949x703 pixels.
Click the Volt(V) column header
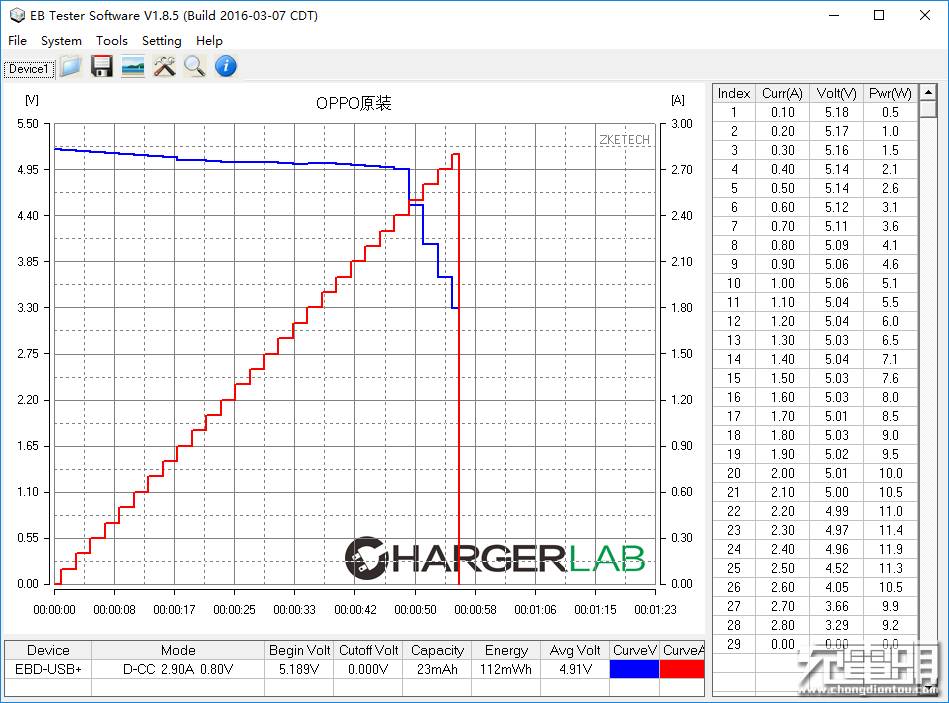(x=836, y=93)
